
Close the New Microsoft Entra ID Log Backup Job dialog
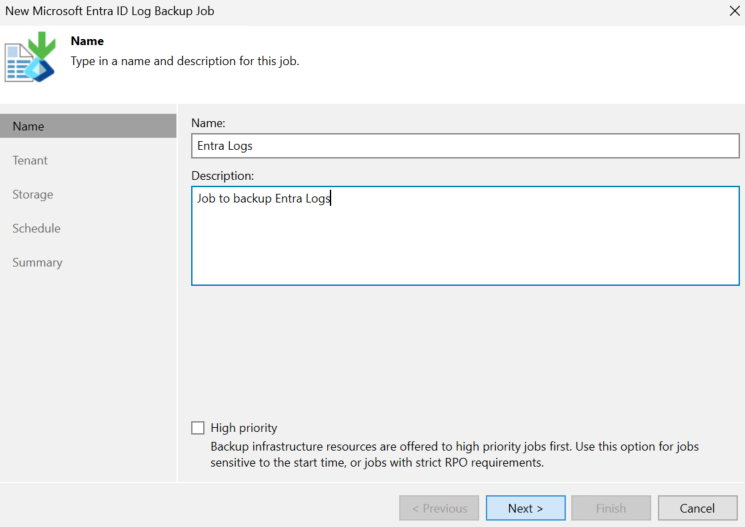[x=734, y=10]
